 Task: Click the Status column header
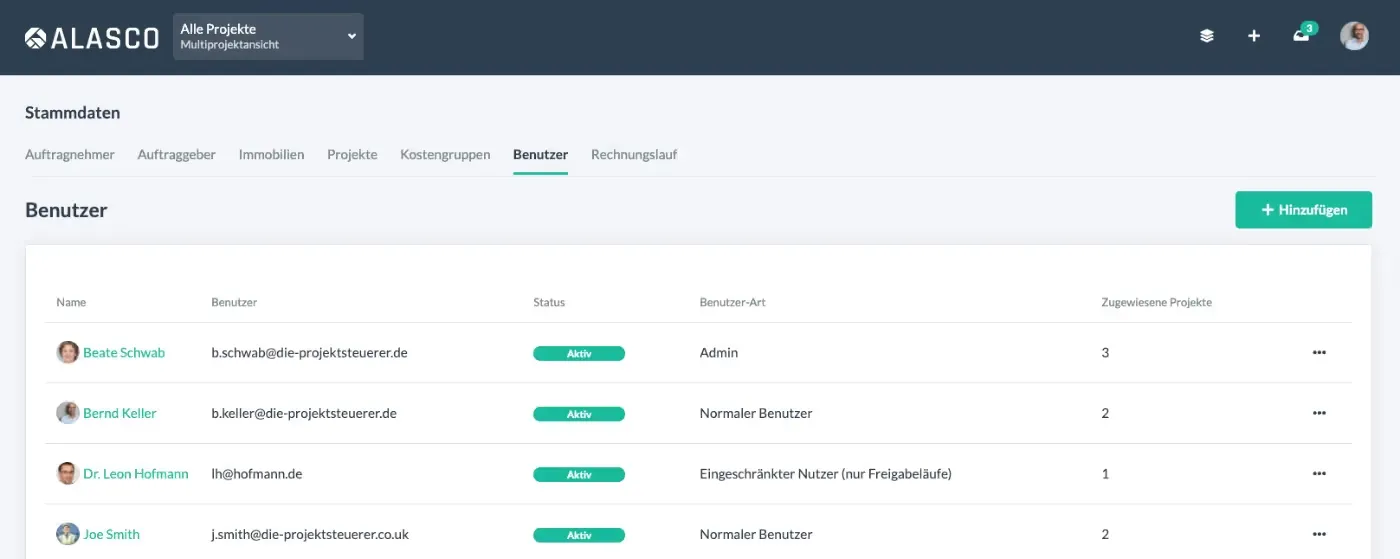coord(549,302)
